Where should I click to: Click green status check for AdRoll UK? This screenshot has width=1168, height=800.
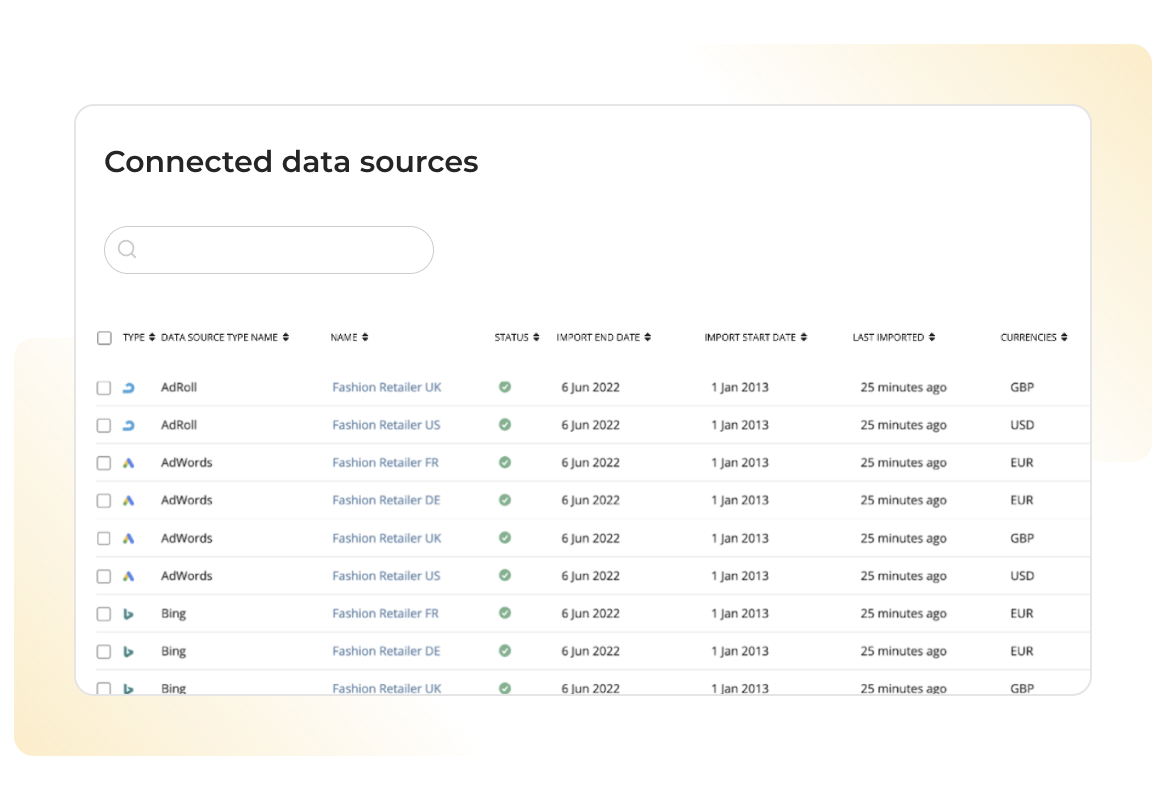pyautogui.click(x=505, y=387)
